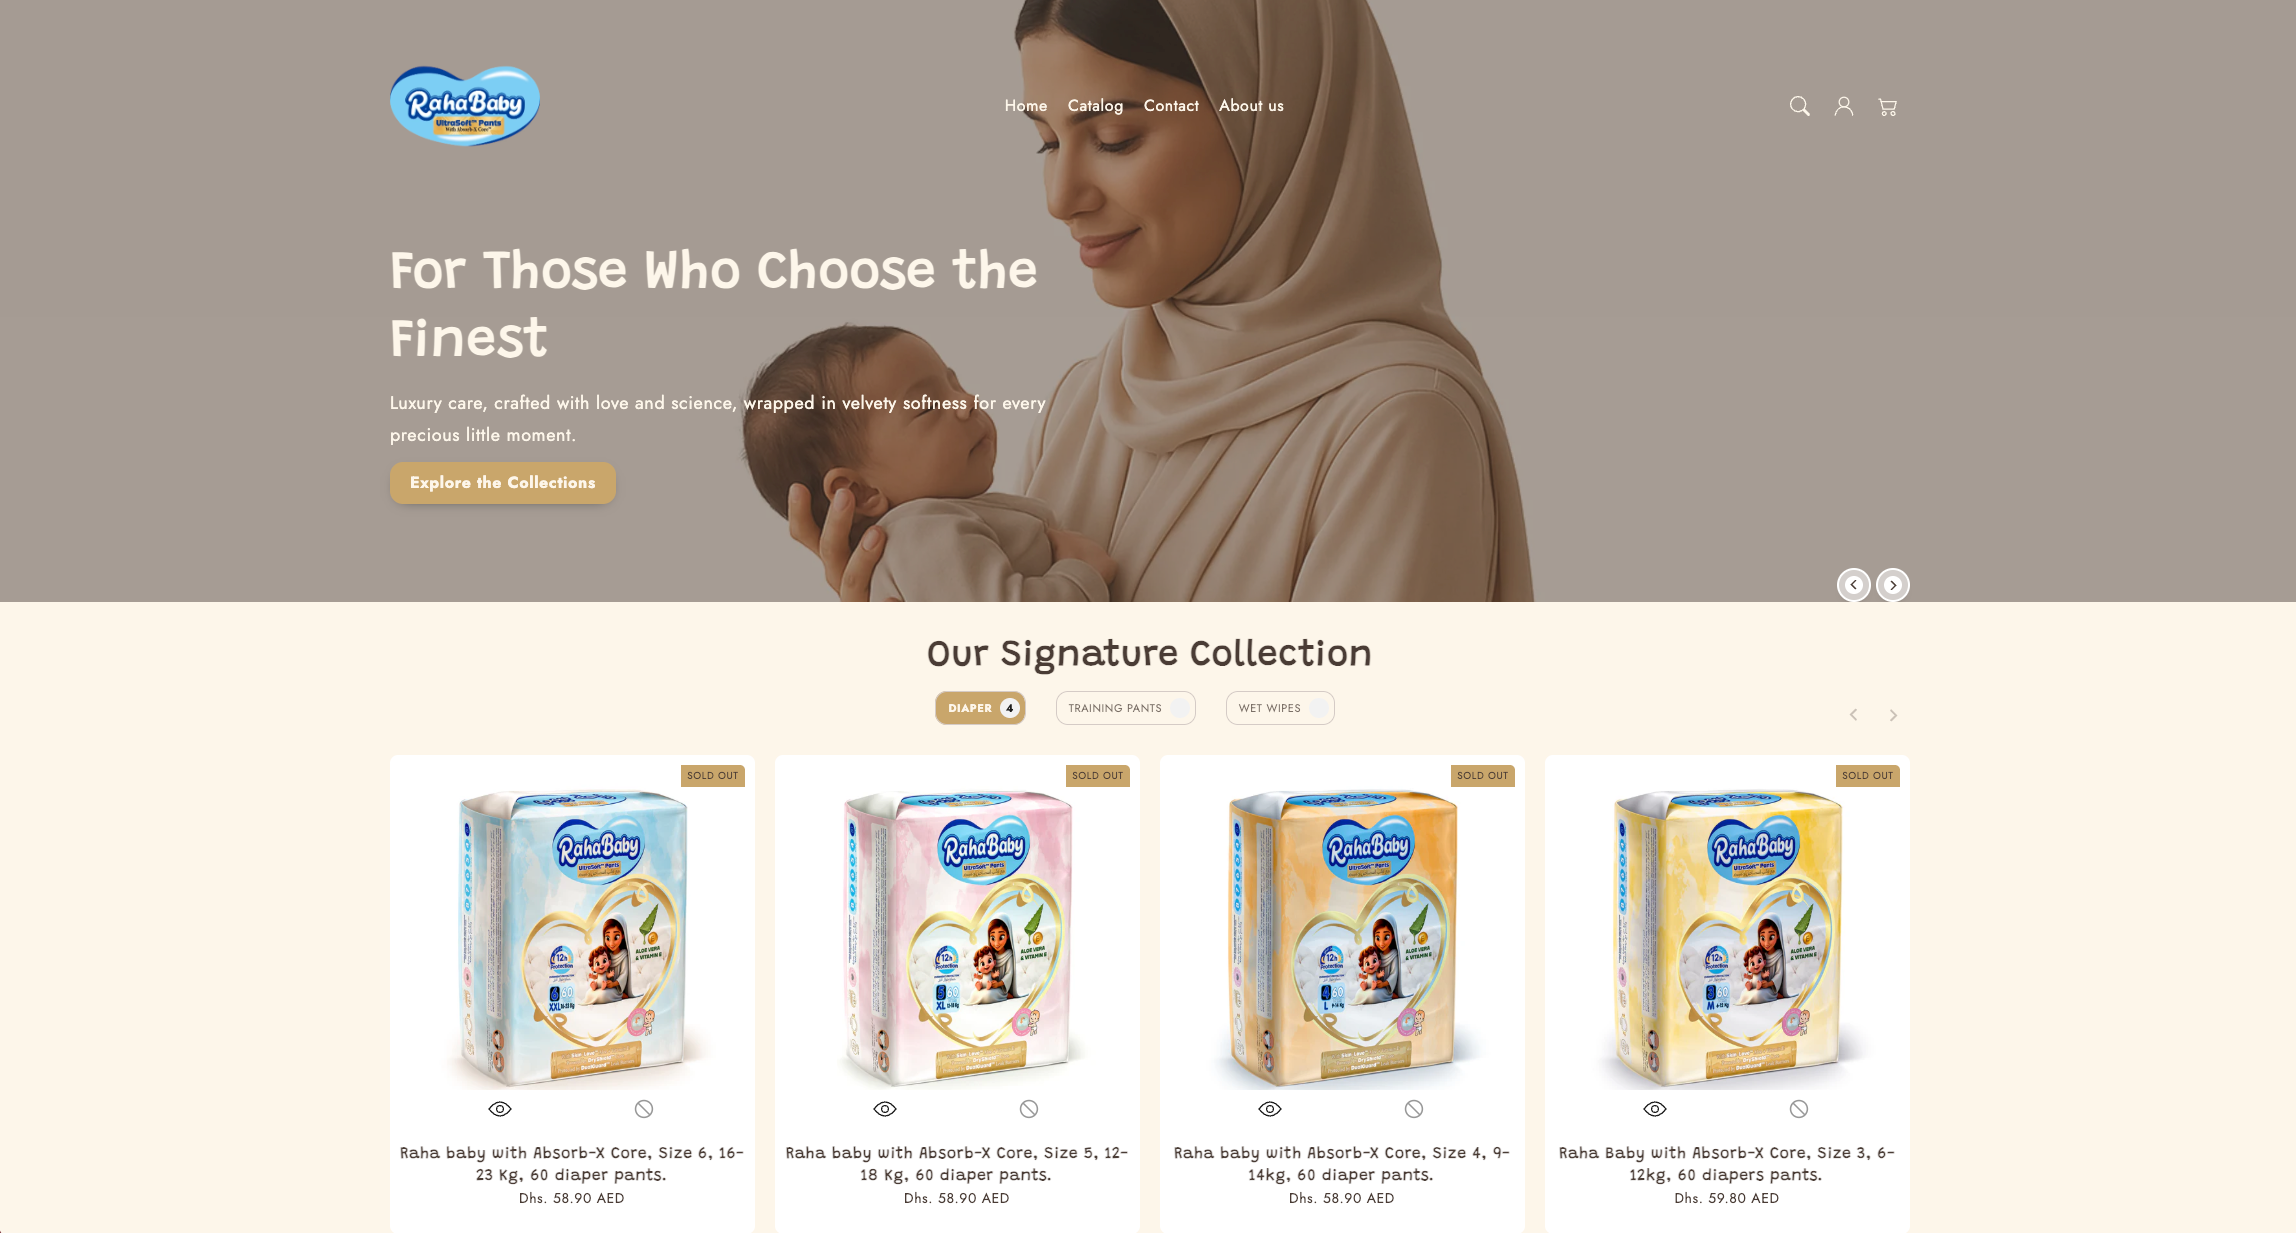Switch to Wet Wipes tab
Screen dimensions: 2296x1233
pyautogui.click(x=1280, y=708)
